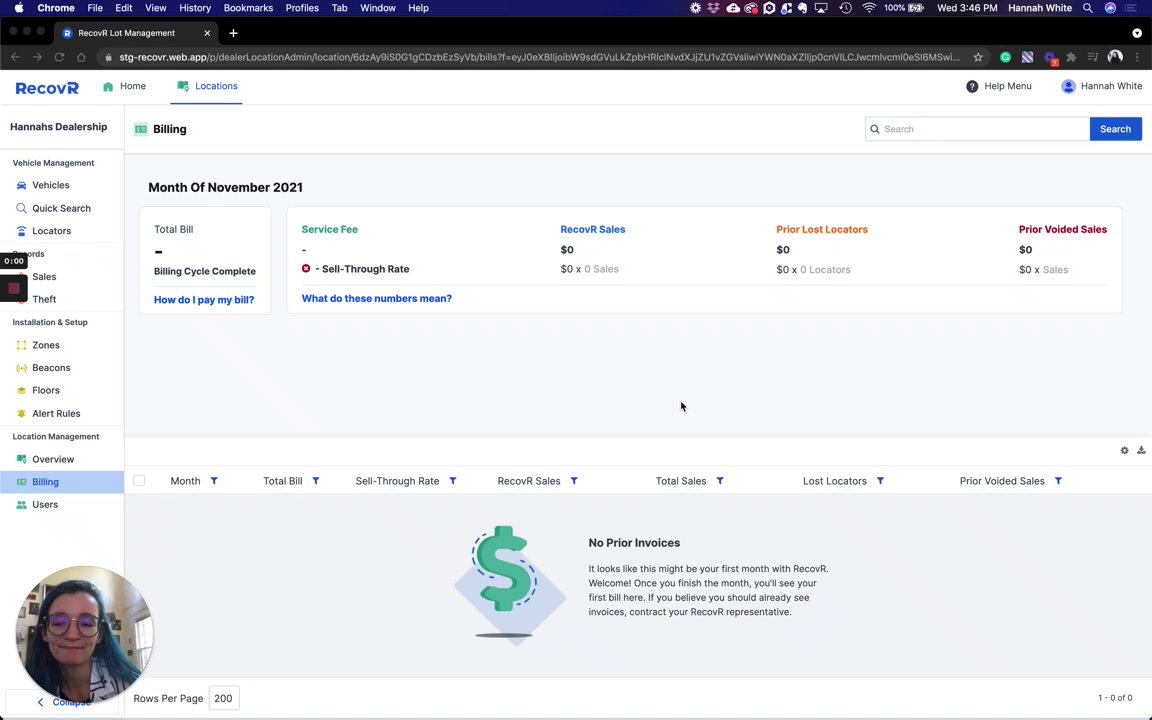Click the Month column header text
Viewport: 1152px width, 720px height.
[185, 480]
